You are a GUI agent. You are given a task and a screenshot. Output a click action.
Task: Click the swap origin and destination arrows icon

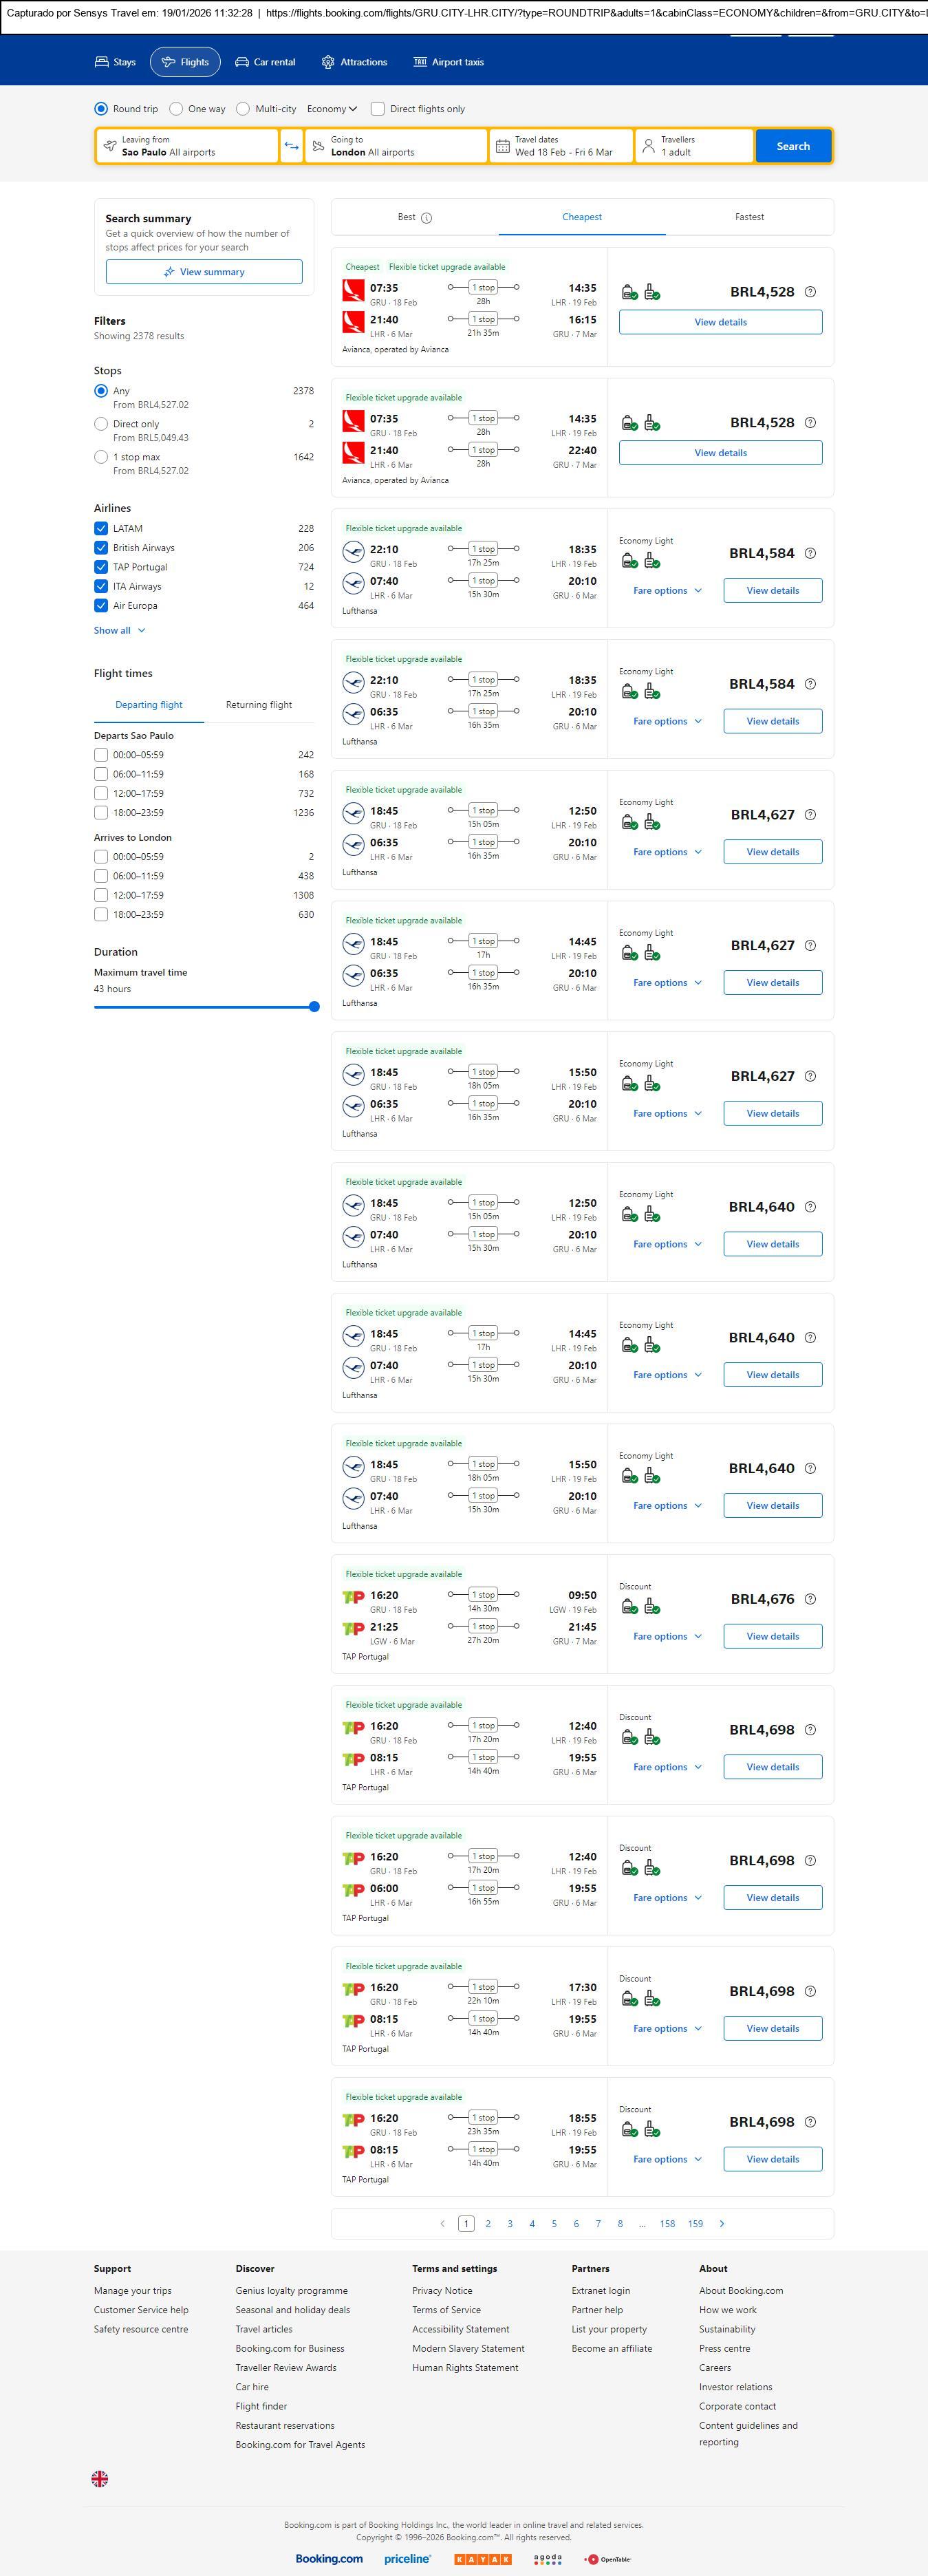pos(291,146)
